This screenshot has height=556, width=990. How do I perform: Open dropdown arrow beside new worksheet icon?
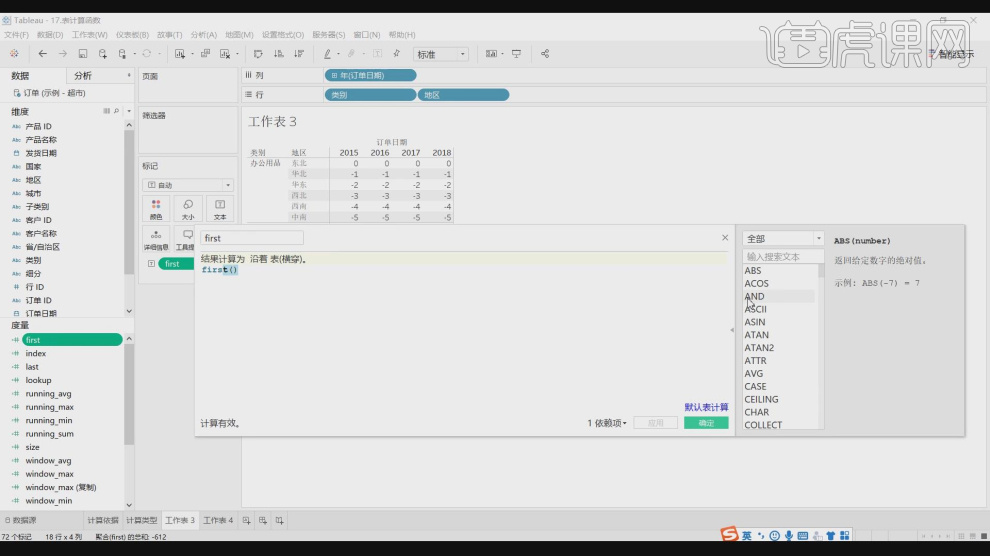tap(192, 54)
